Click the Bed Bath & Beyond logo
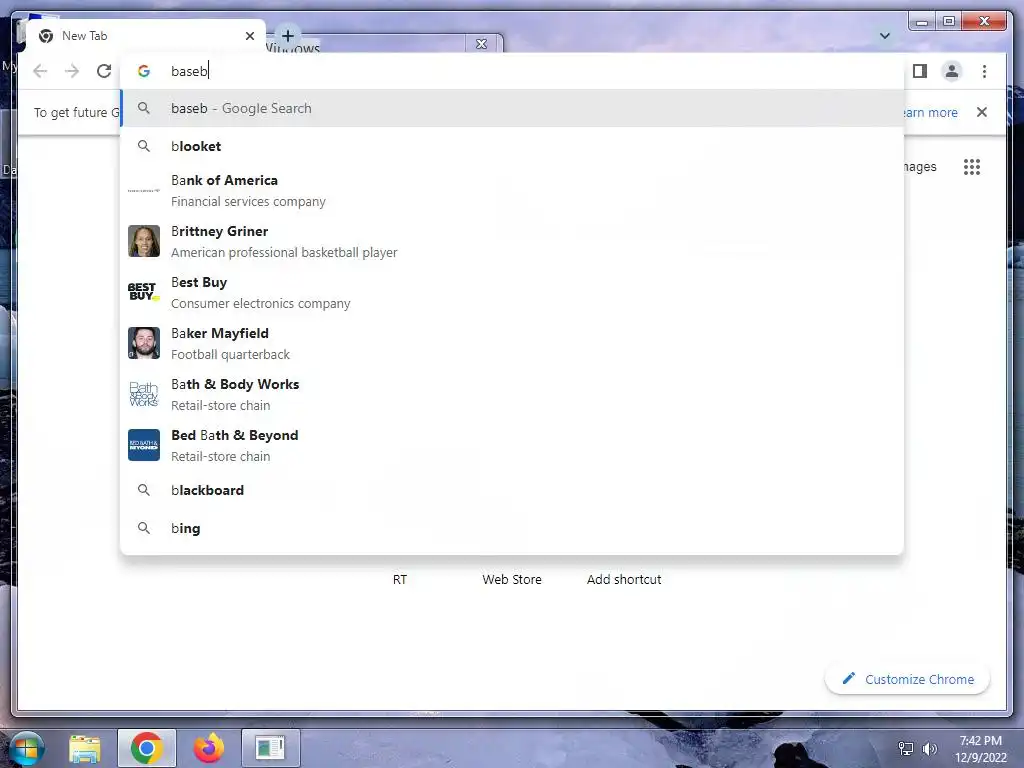 click(x=144, y=445)
